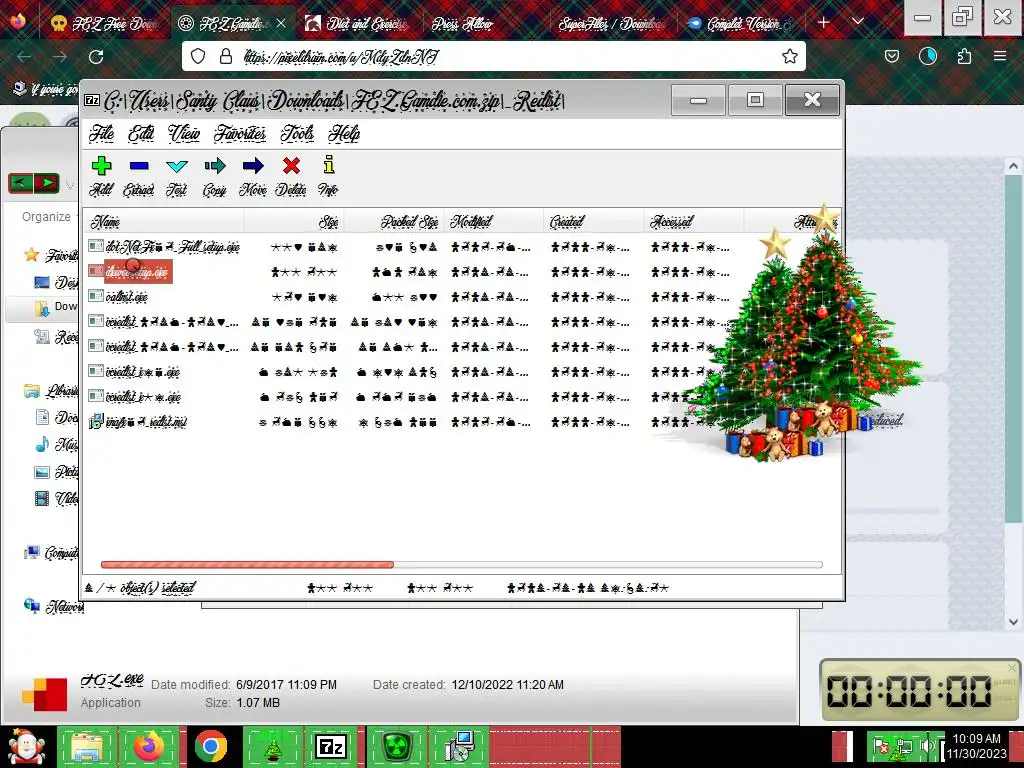Open the View menu in 7-Zip
Viewport: 1024px width, 768px height.
184,133
